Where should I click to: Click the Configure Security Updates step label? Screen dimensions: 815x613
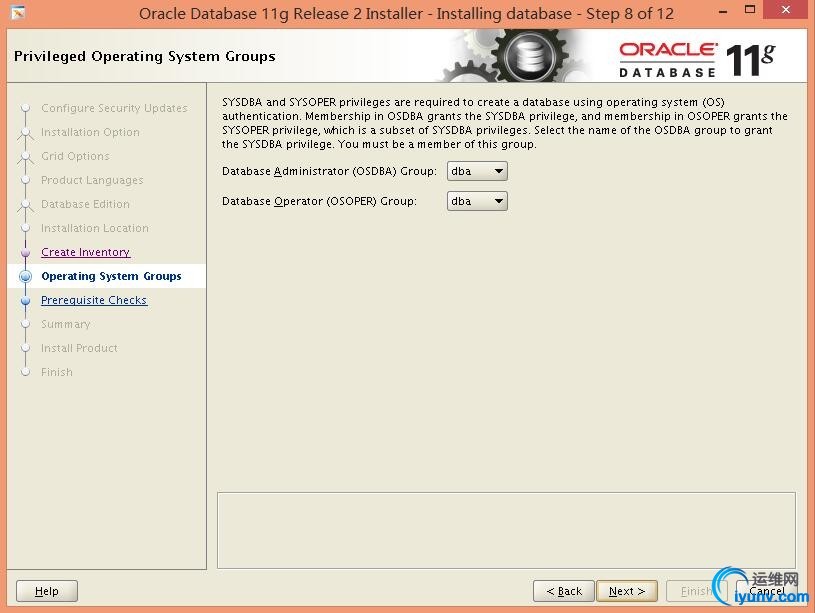pyautogui.click(x=114, y=108)
